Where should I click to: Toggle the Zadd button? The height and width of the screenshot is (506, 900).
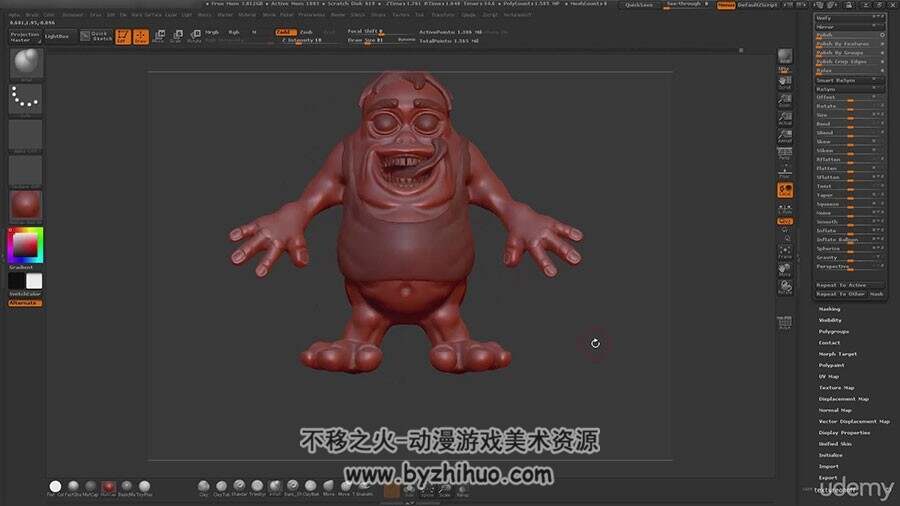tap(285, 32)
